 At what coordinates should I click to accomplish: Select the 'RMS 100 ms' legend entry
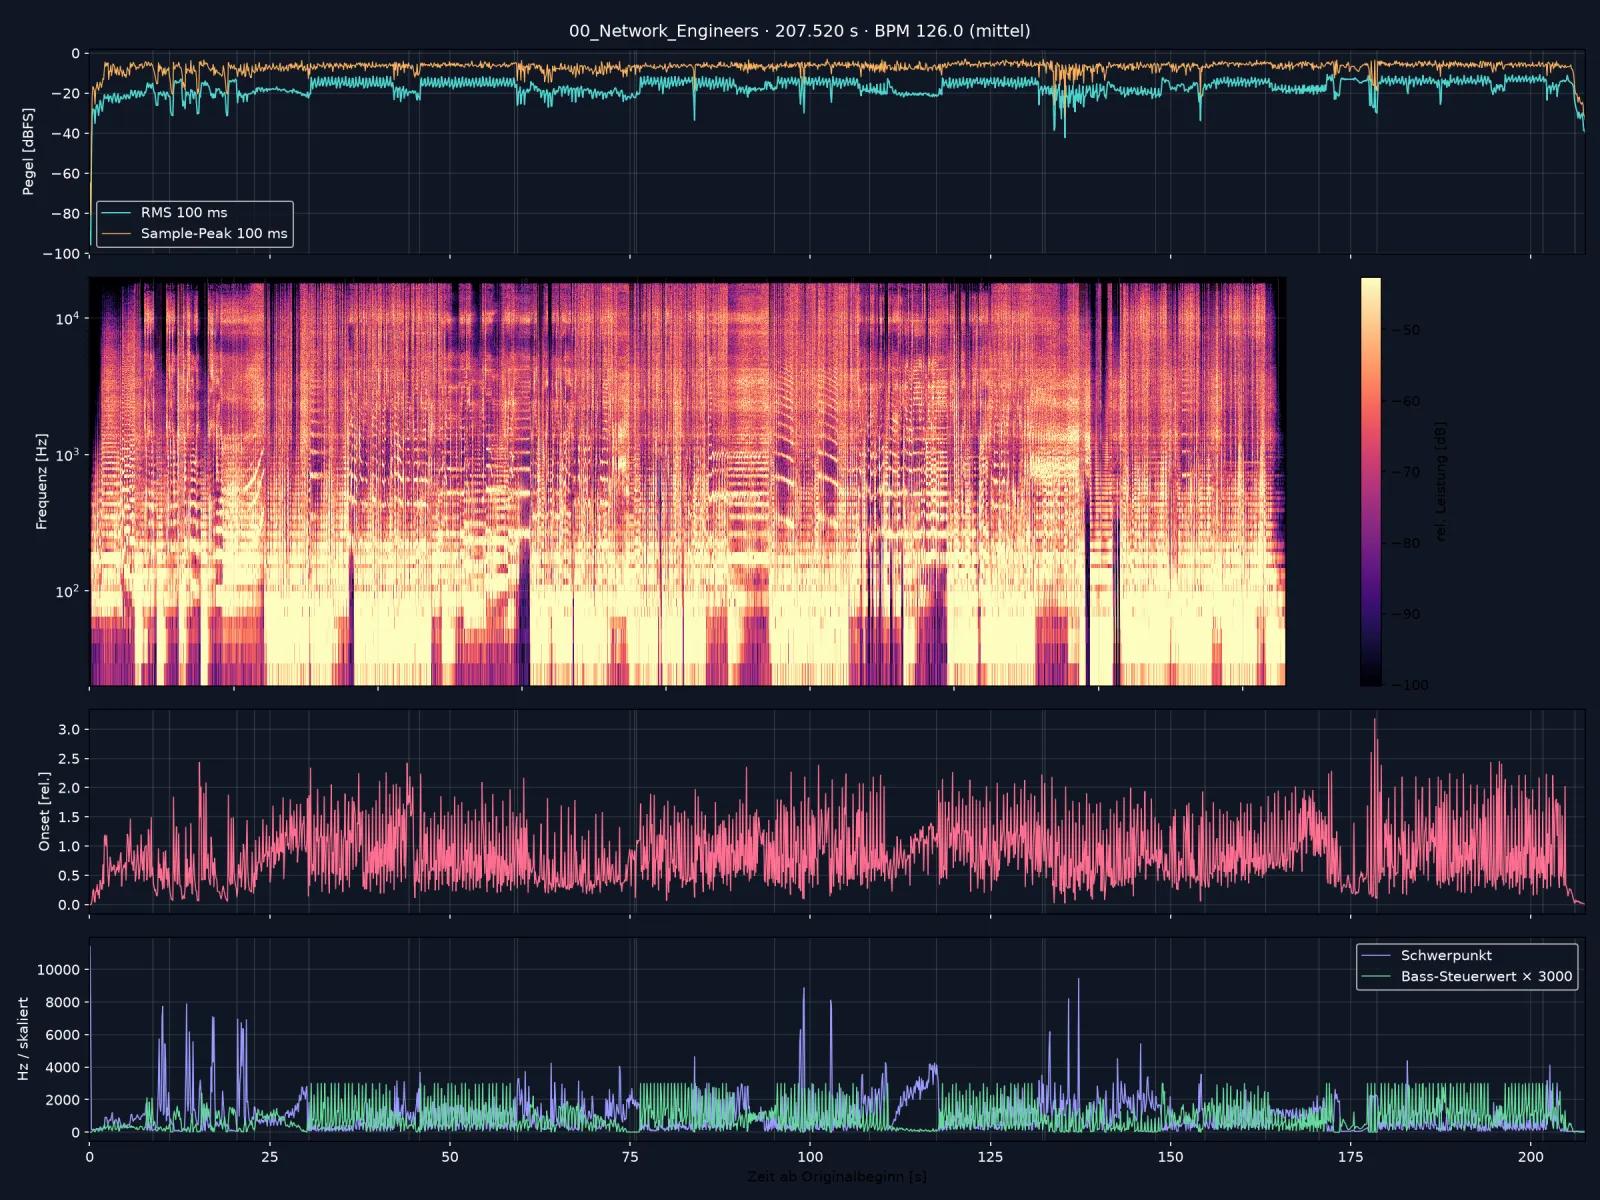point(184,212)
